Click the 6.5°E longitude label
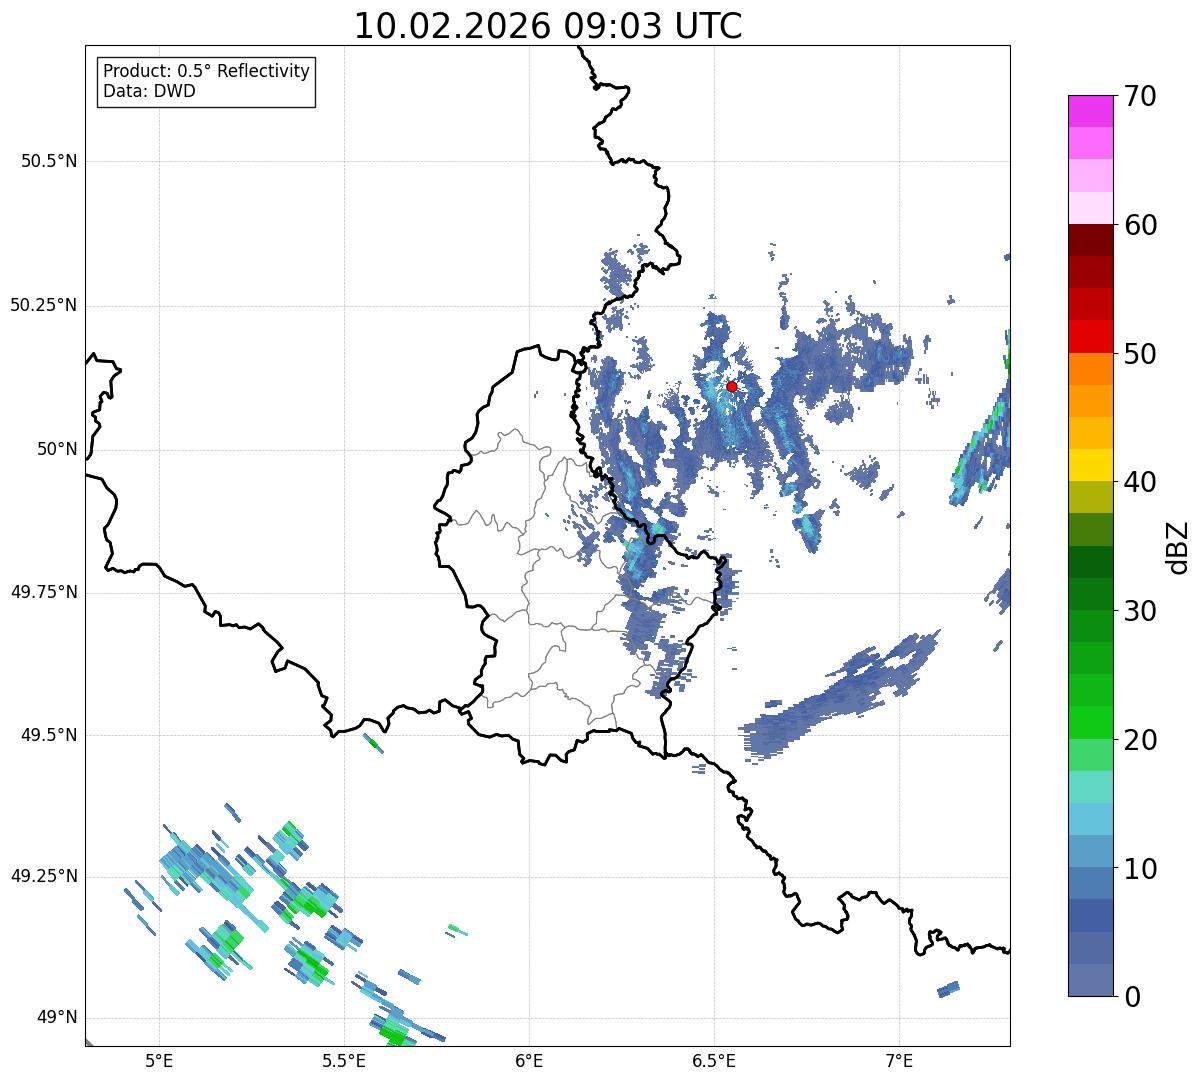 point(714,1060)
